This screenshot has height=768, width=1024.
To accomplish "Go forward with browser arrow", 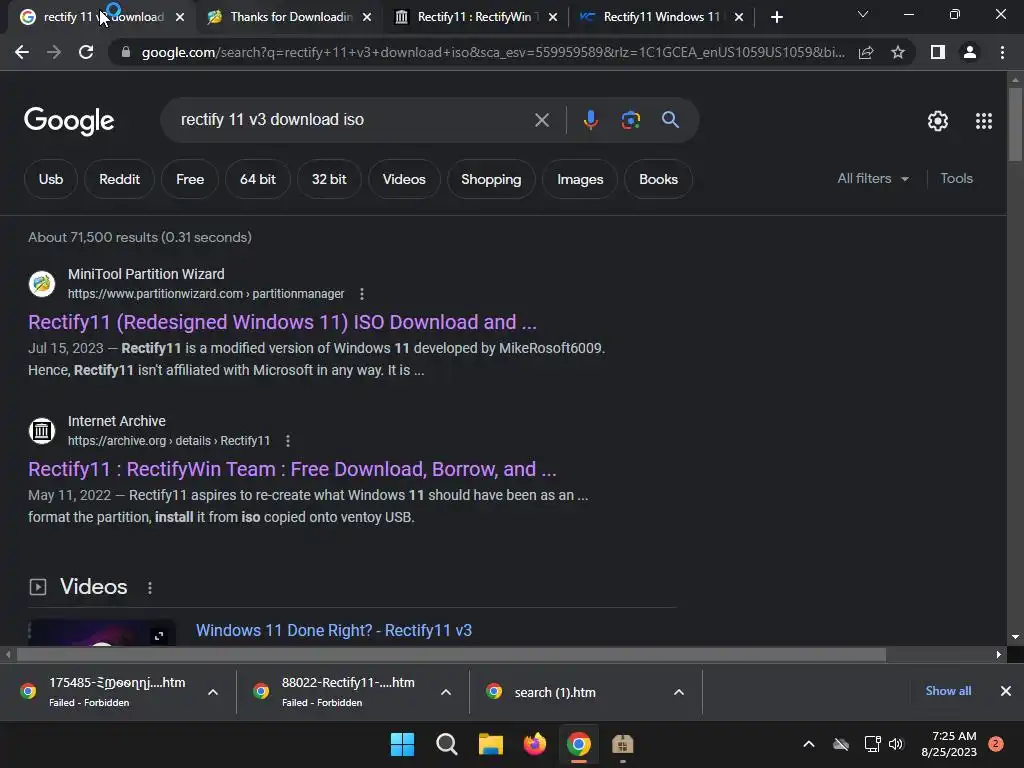I will click(x=54, y=52).
